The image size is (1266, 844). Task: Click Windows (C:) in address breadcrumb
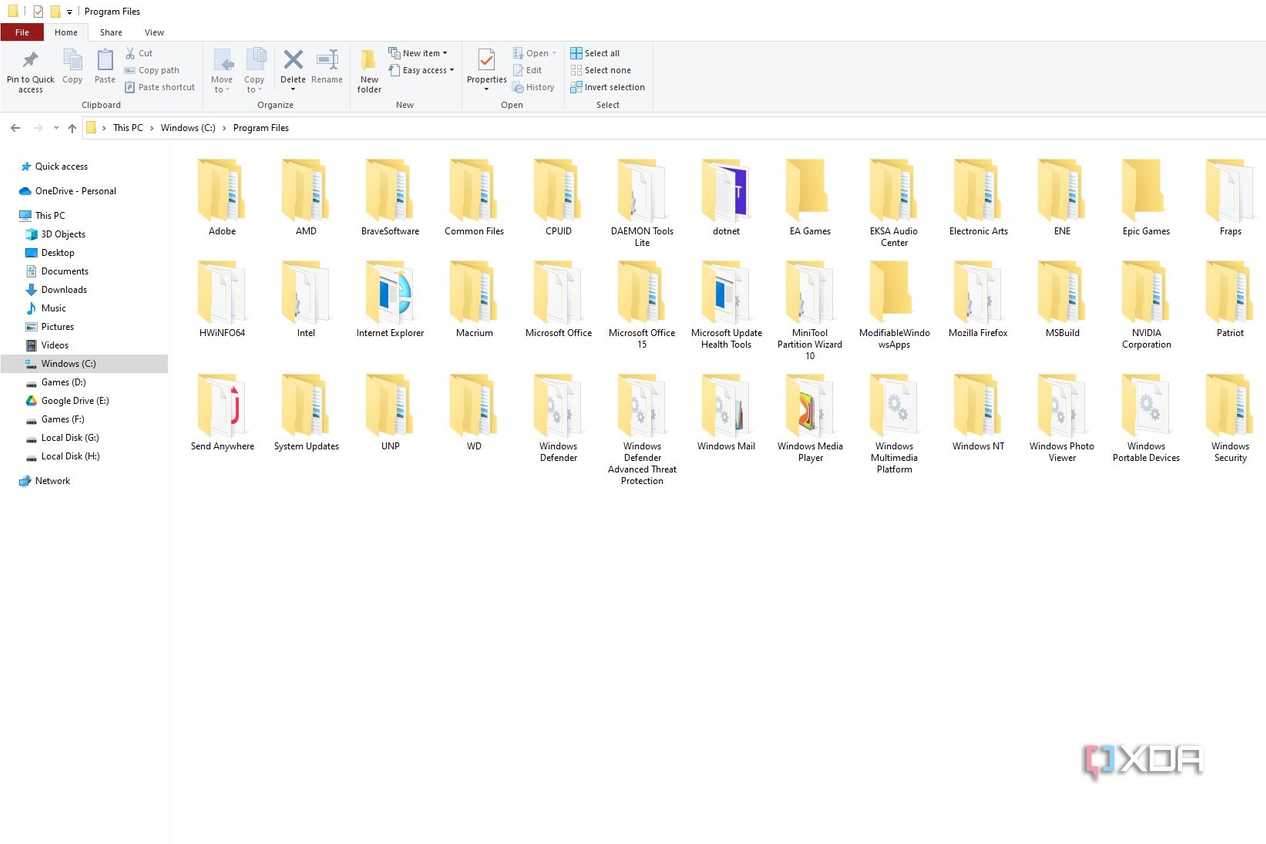[188, 128]
